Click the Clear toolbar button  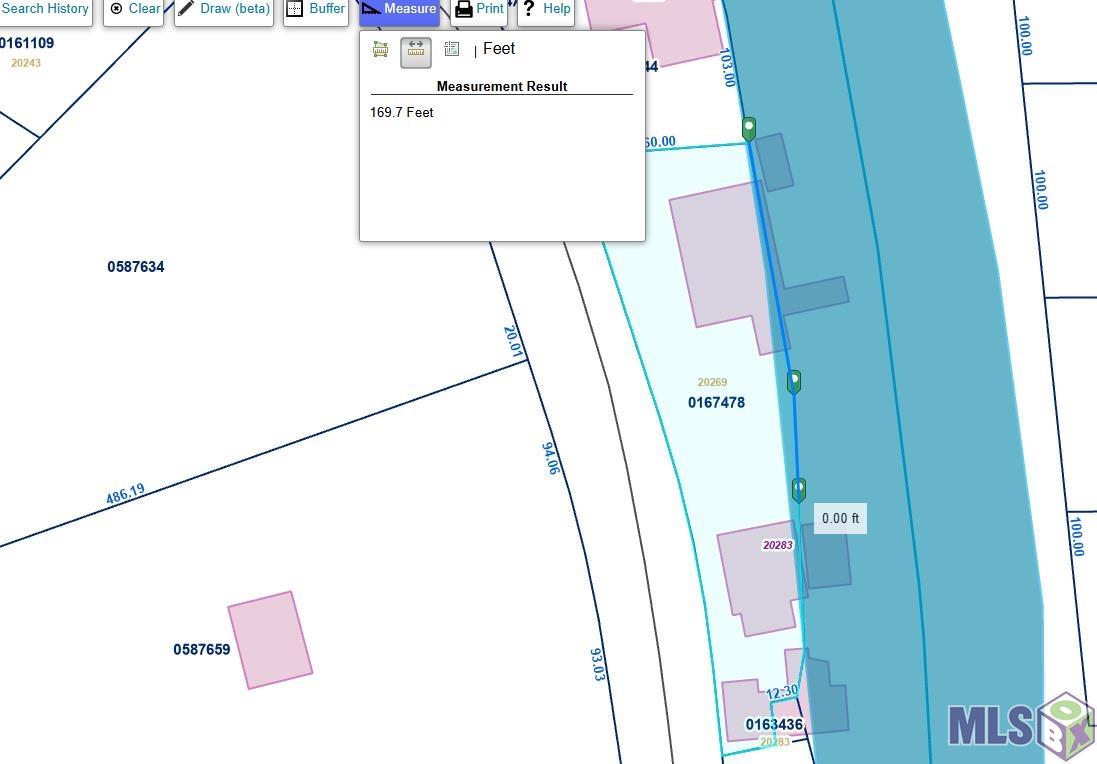134,10
